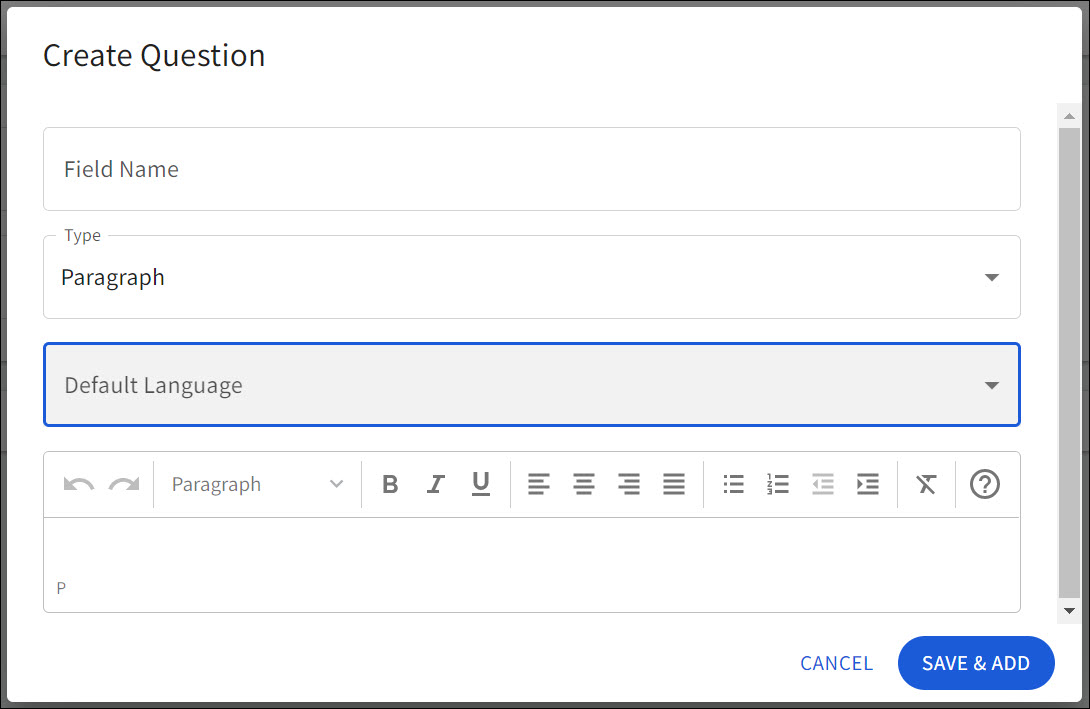Screen dimensions: 1090x709
Task: Open the Paragraph style dropdown in the toolbar
Action: [x=256, y=484]
